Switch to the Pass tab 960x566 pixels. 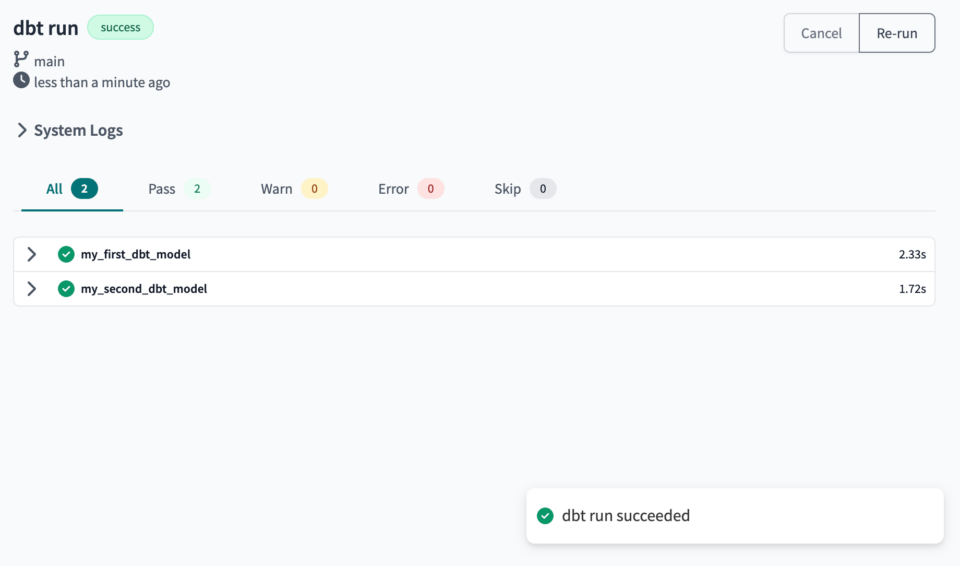179,189
